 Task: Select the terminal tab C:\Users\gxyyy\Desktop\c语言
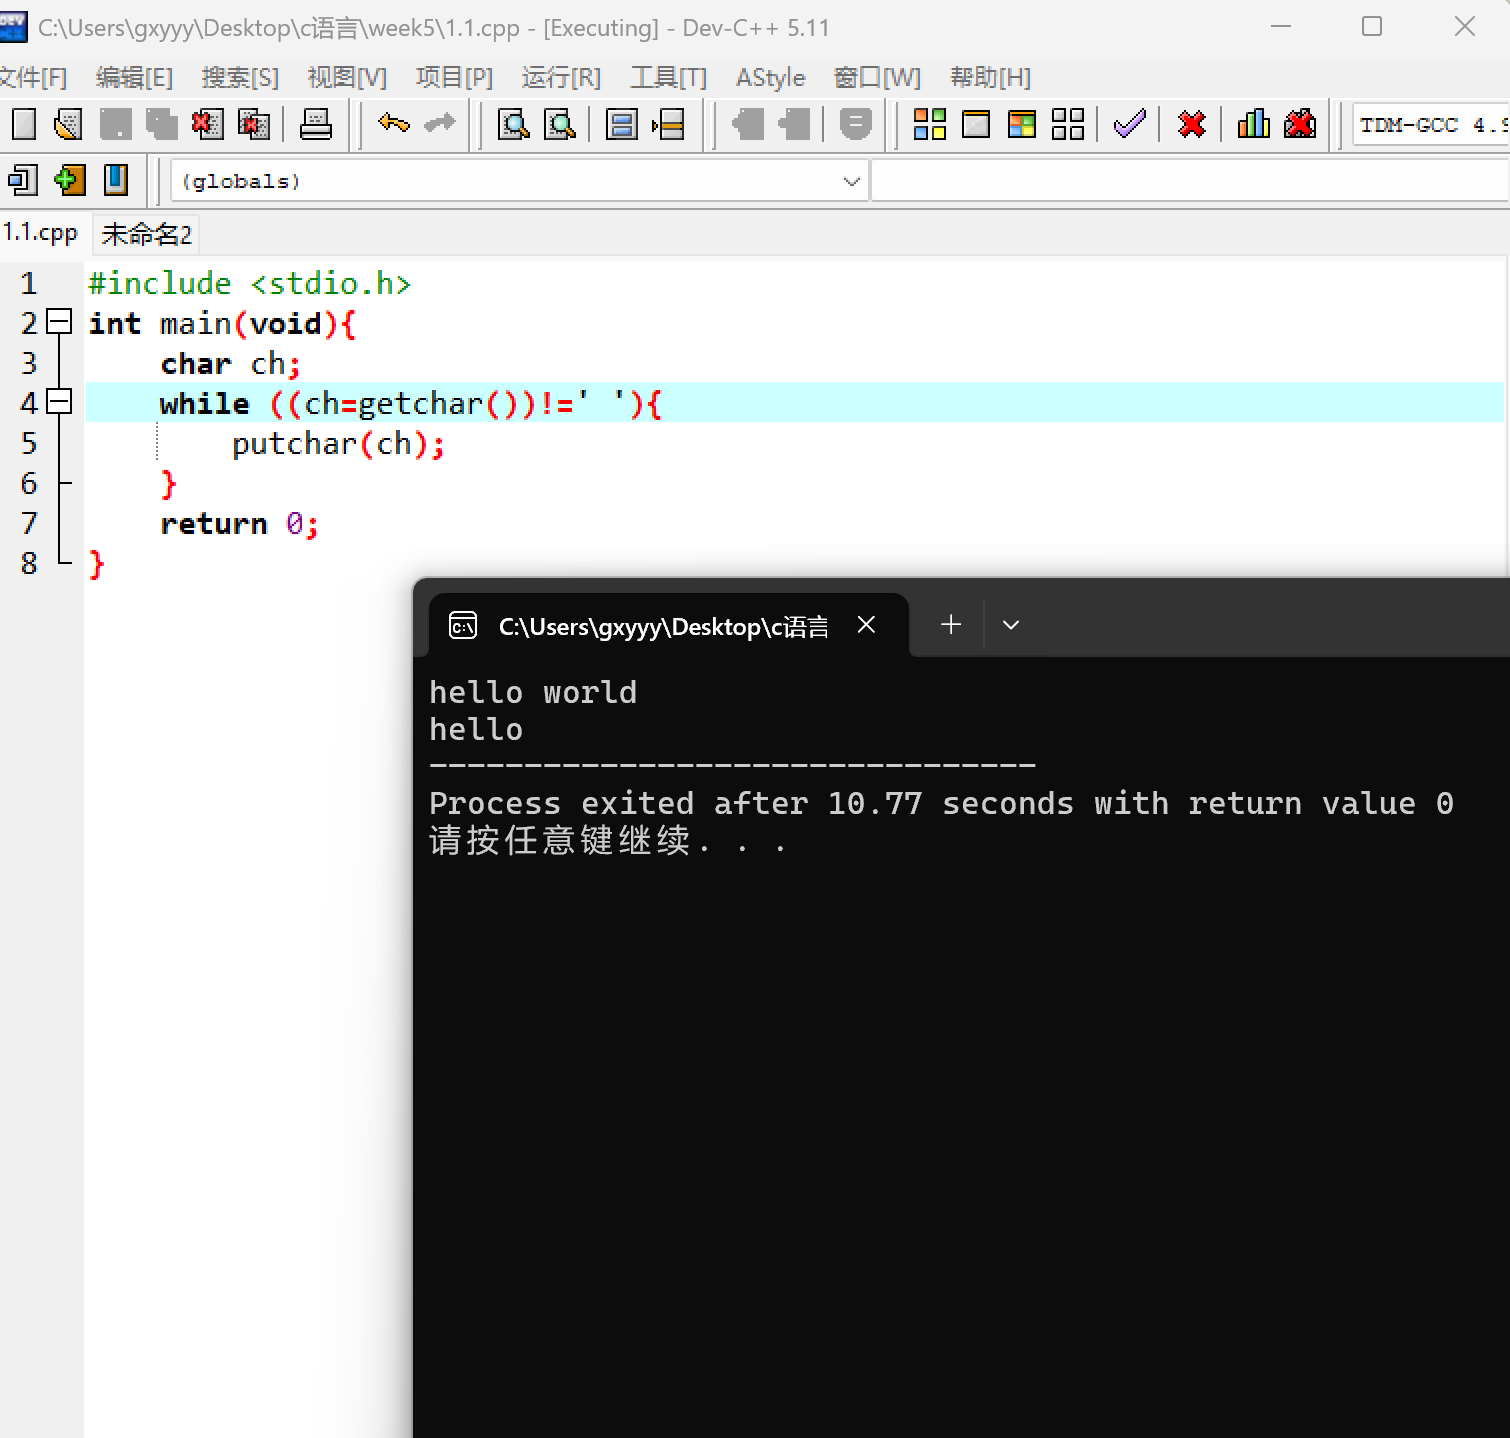[x=664, y=626]
